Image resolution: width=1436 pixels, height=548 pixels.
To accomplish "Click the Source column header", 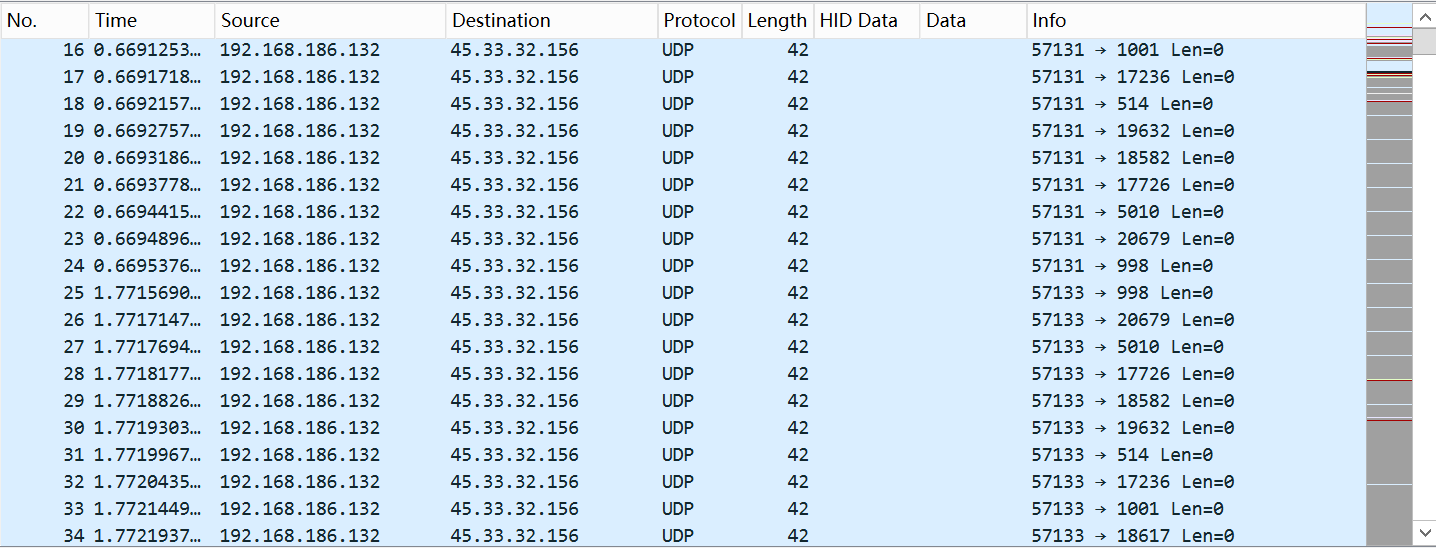I will coord(329,20).
